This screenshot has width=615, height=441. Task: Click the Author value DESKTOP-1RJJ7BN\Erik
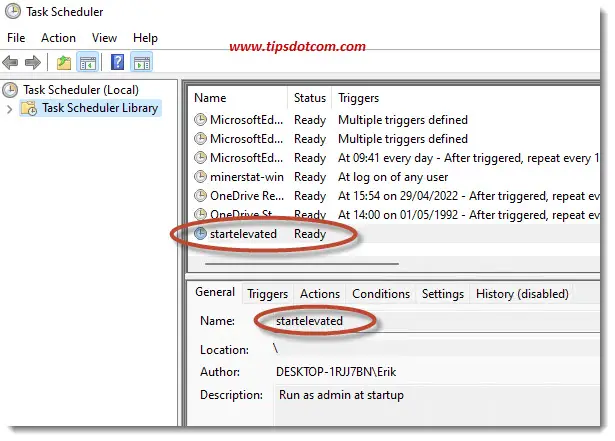point(336,372)
